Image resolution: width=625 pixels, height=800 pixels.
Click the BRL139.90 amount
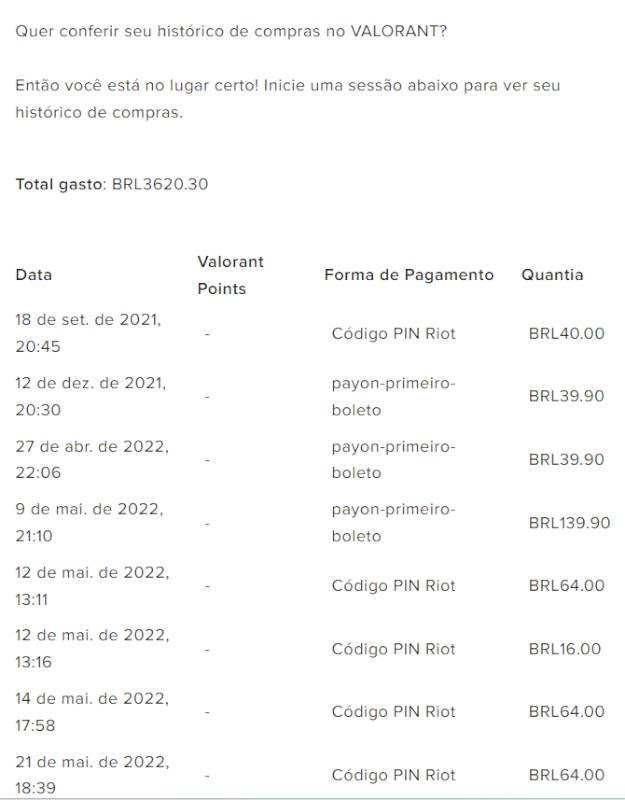[x=569, y=523]
